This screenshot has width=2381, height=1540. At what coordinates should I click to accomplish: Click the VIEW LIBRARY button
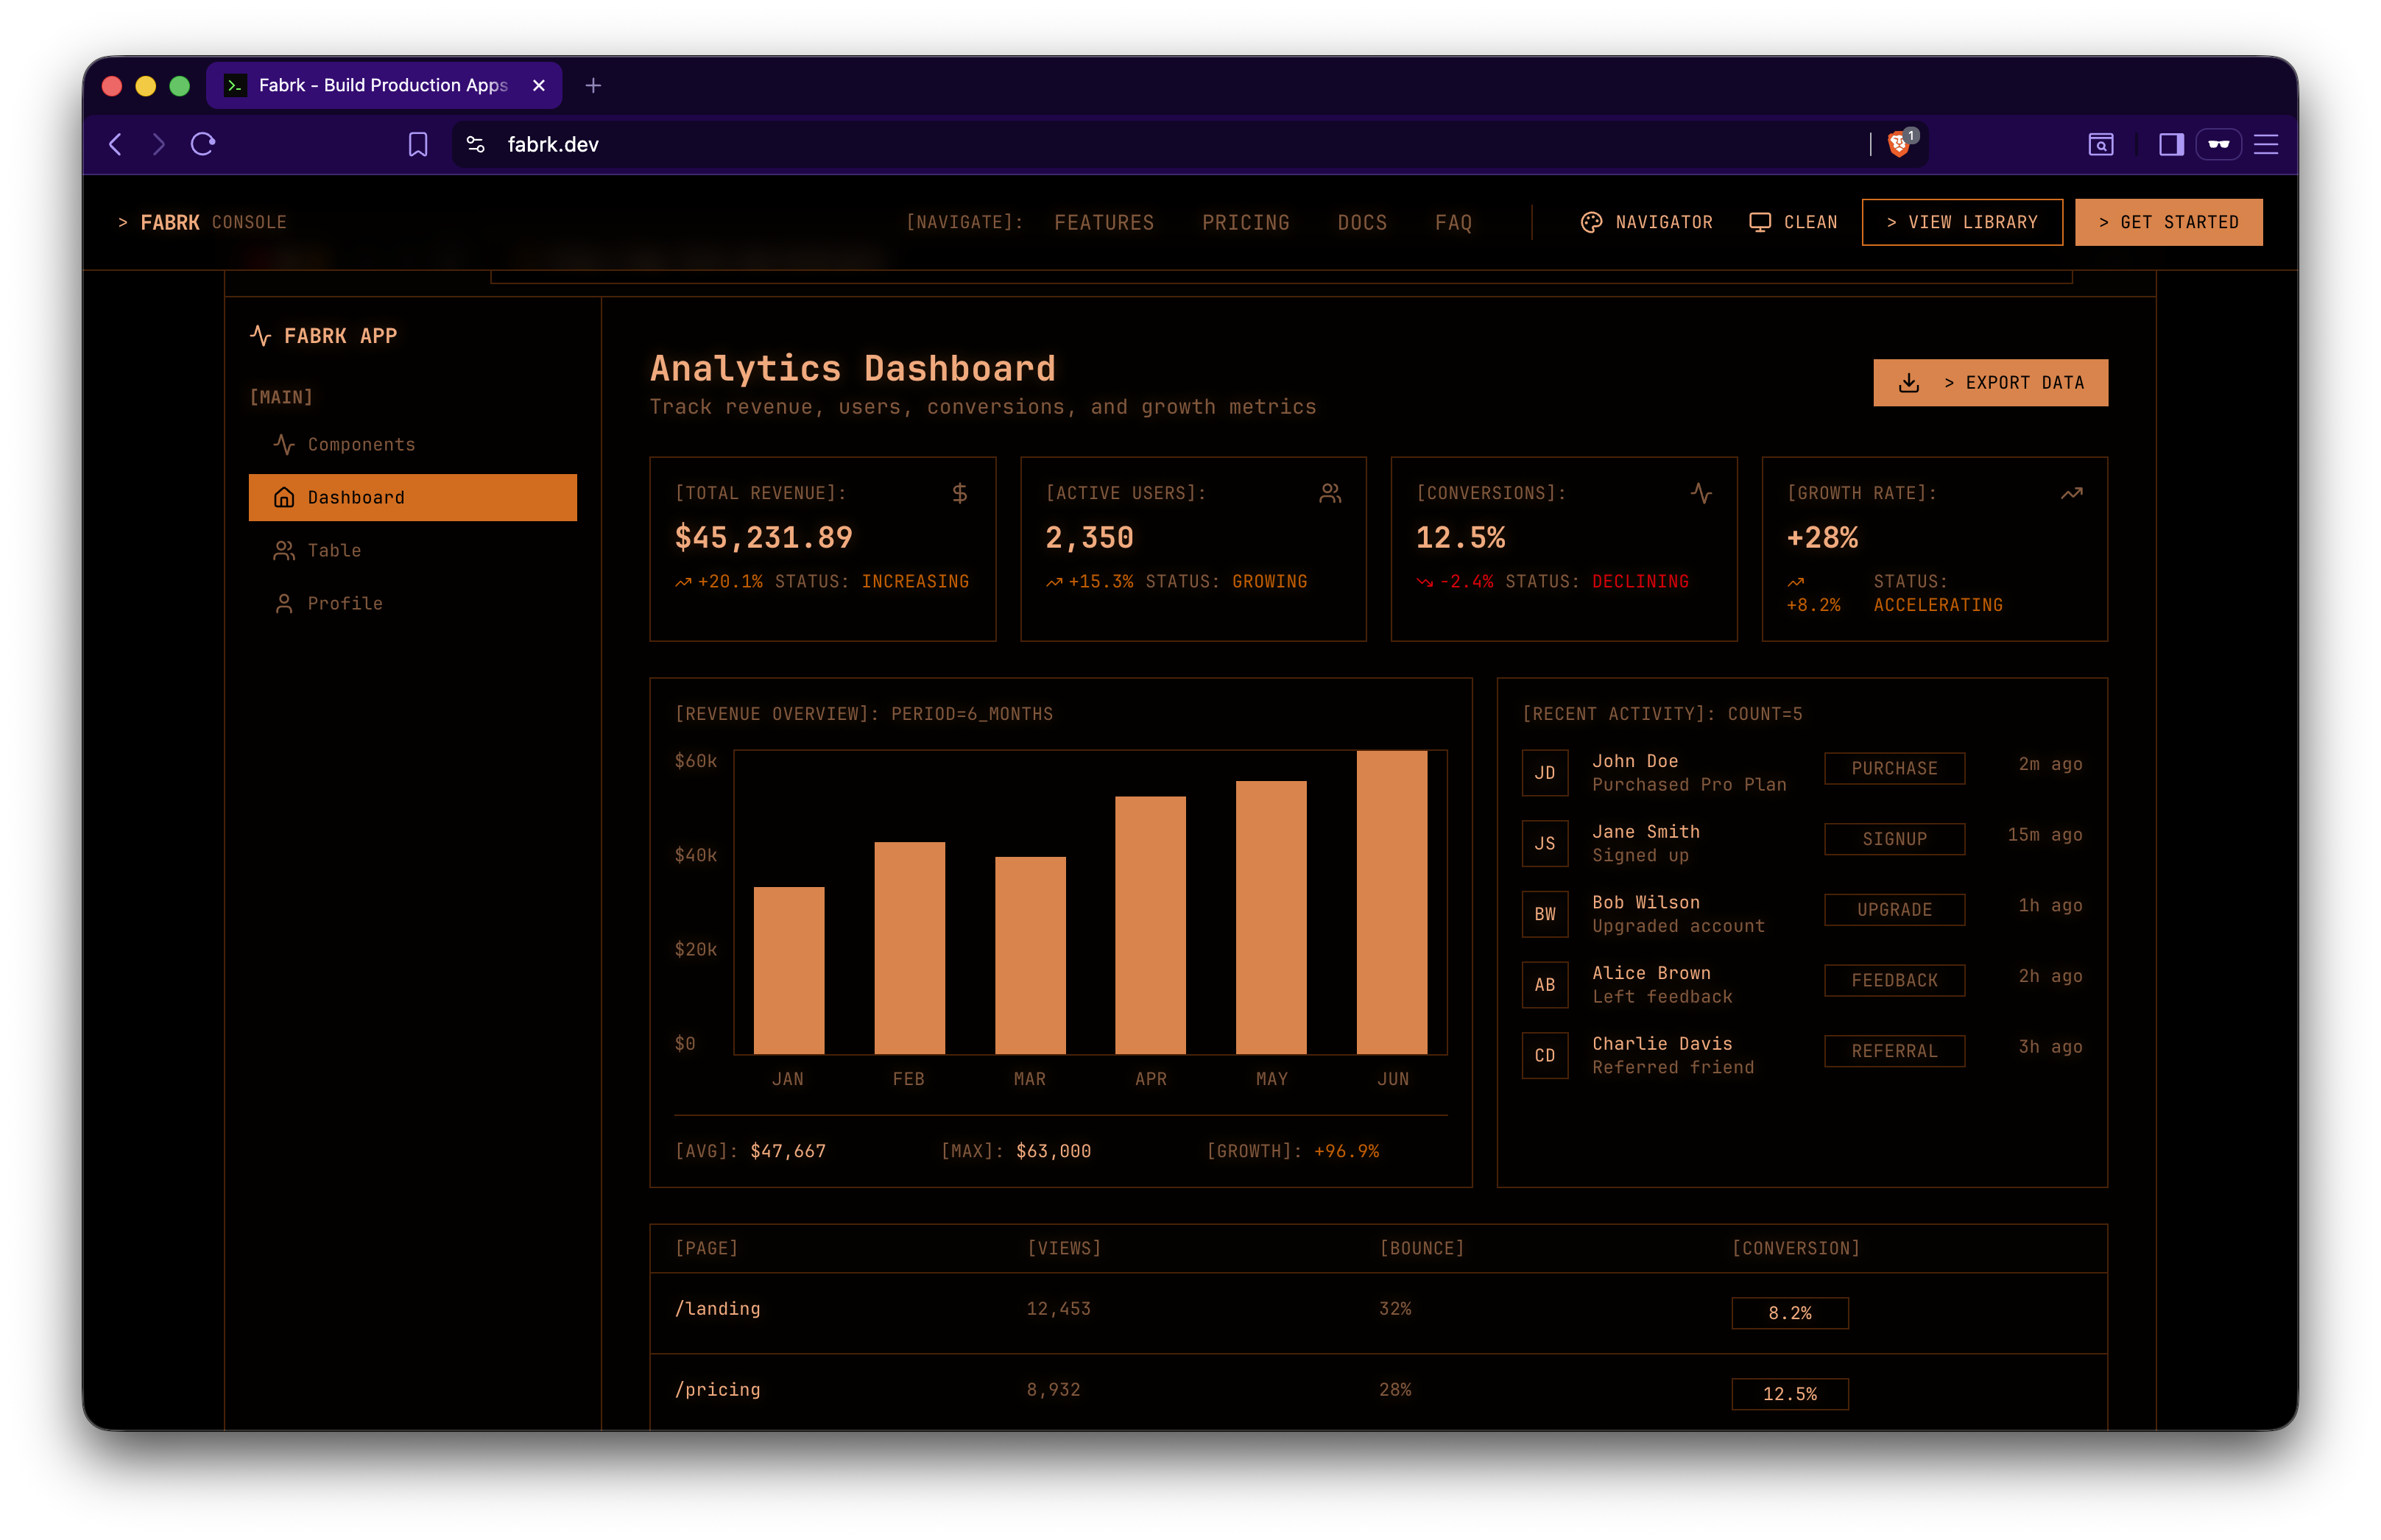click(1963, 222)
